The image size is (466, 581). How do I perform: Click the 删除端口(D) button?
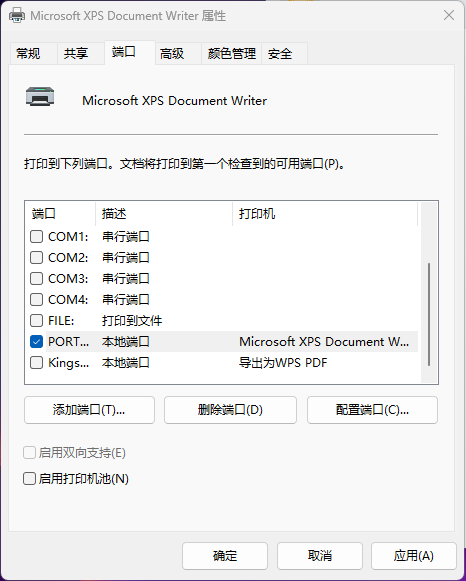click(x=230, y=410)
